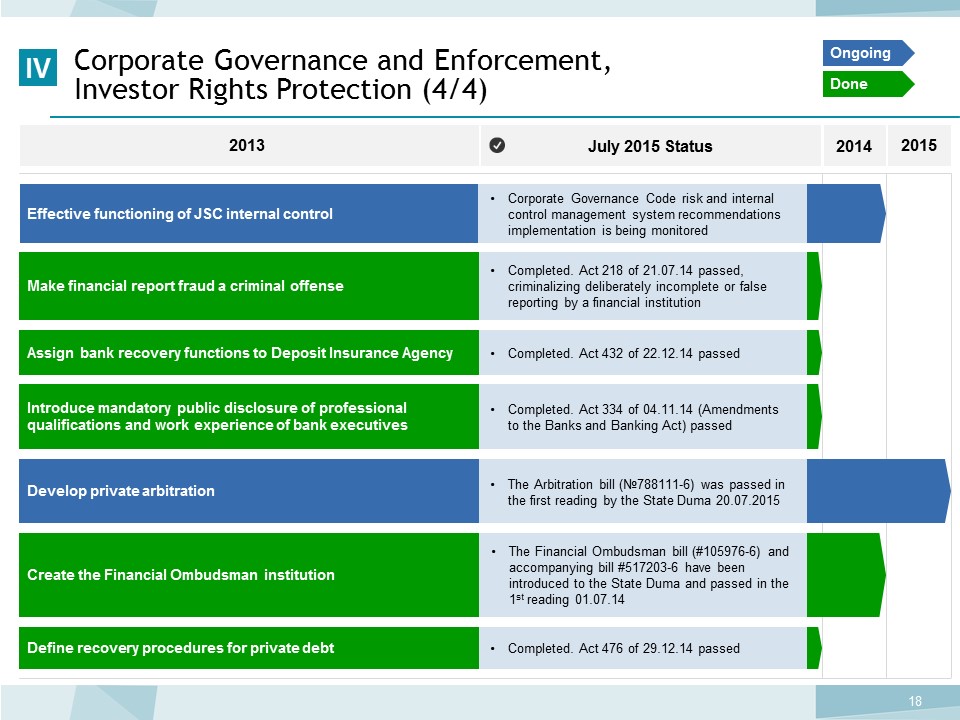Click the blue timeline arrow for private arbitration
Viewport: 960px width, 720px height.
879,491
